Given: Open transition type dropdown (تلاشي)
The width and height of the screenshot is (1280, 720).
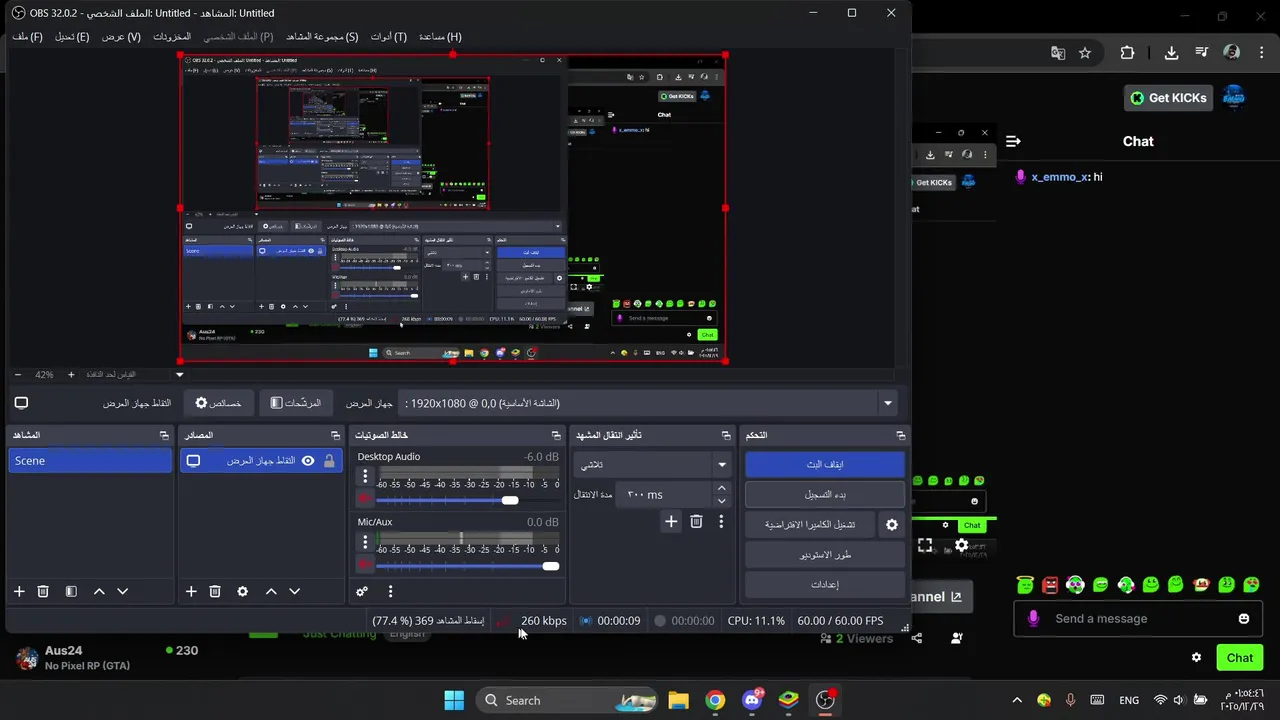Looking at the screenshot, I should pos(654,465).
